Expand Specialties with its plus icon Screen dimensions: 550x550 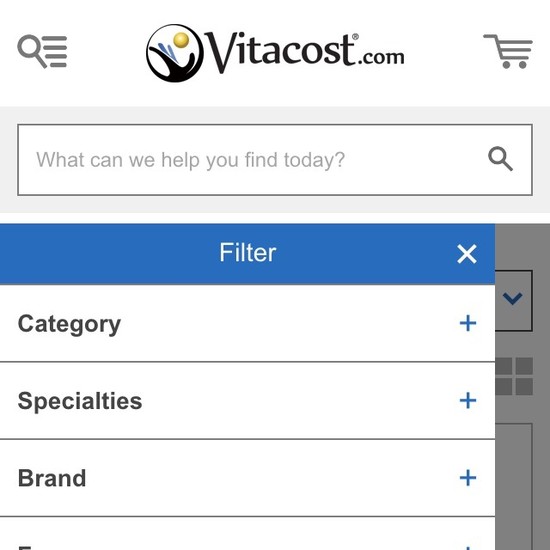(468, 400)
